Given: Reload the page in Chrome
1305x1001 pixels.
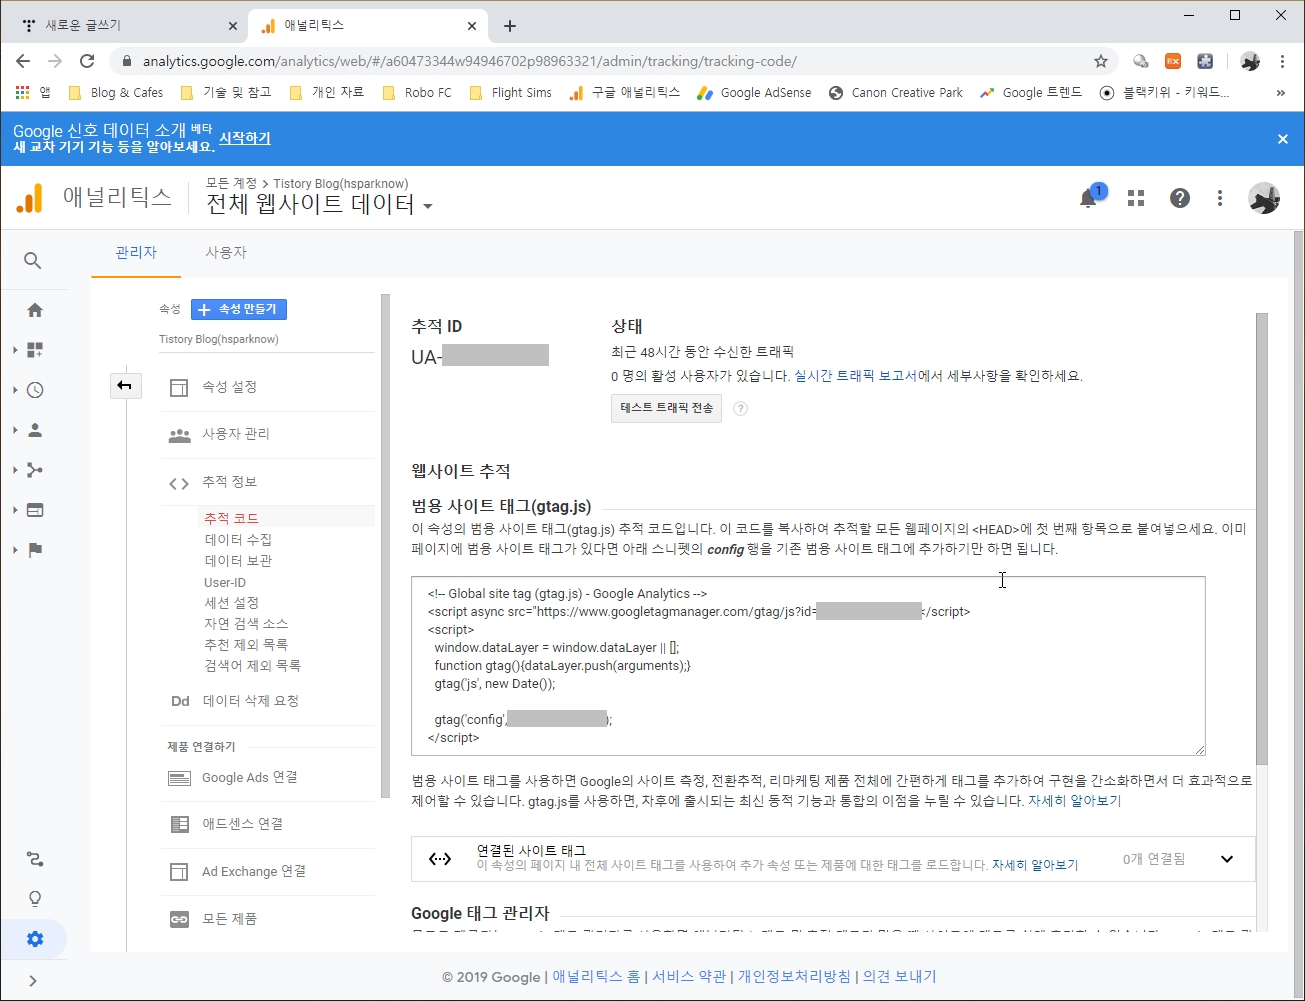Looking at the screenshot, I should 87,61.
